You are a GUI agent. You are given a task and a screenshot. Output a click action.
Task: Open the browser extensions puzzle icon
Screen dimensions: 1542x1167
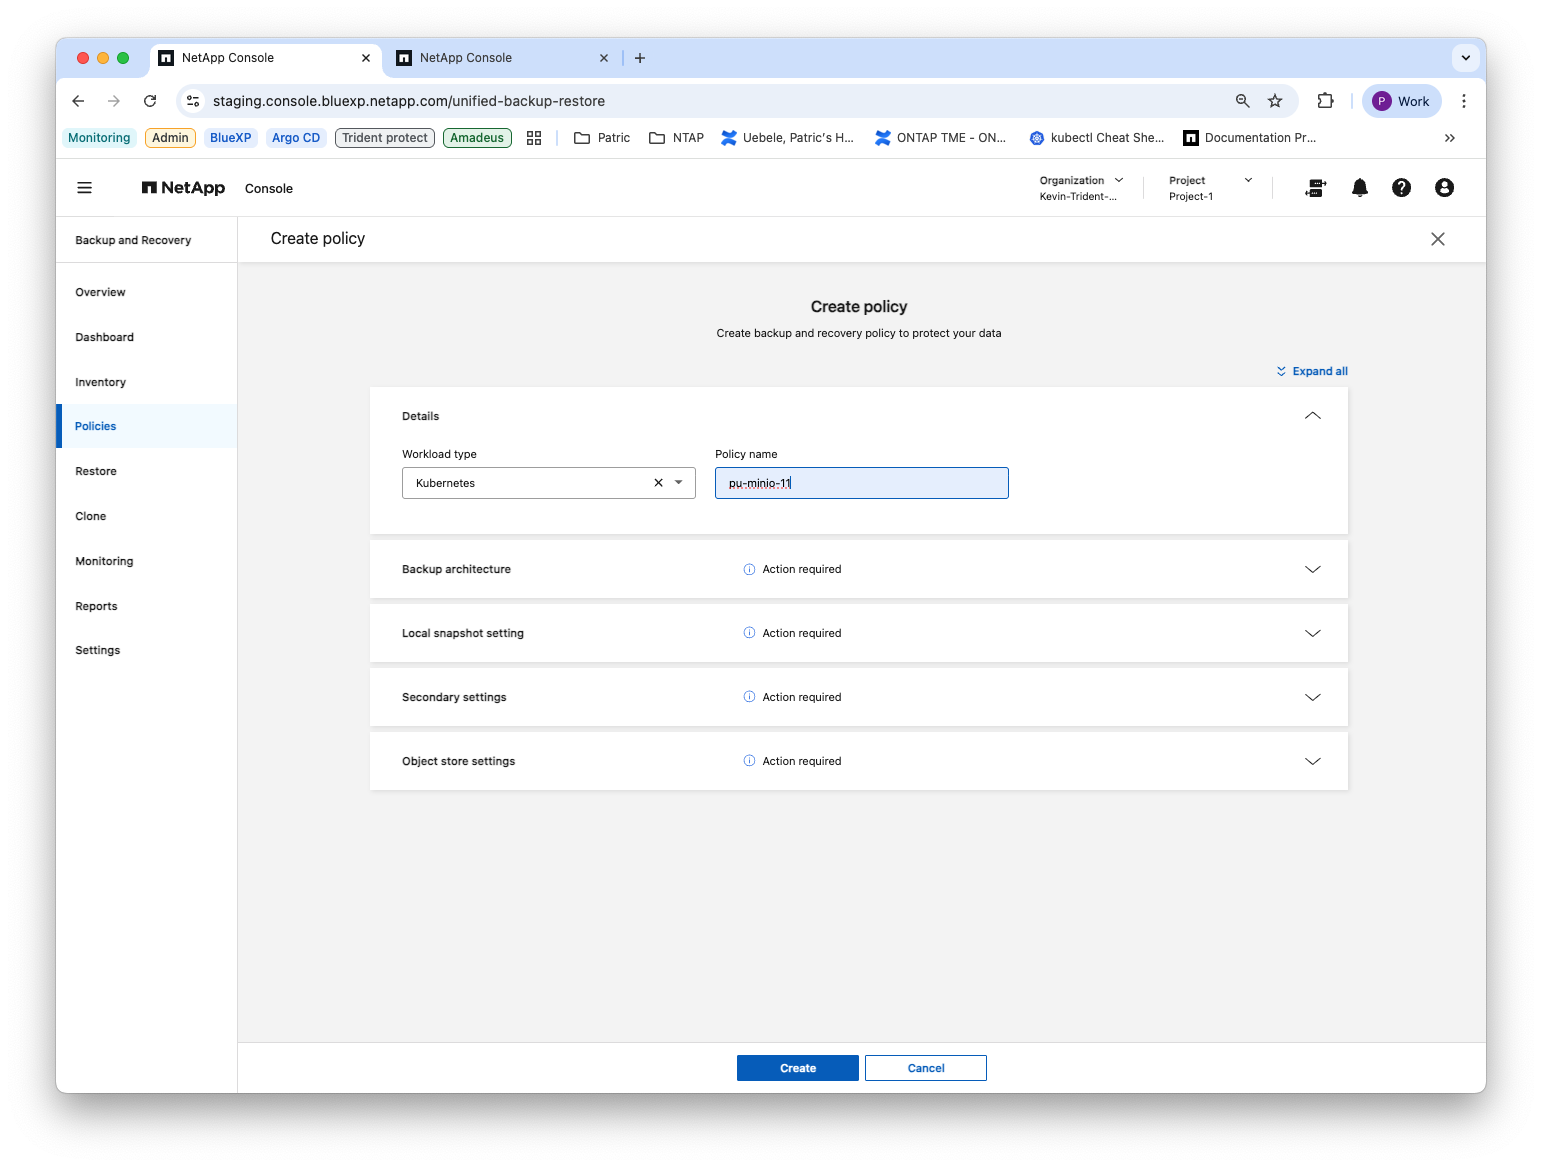click(1325, 101)
